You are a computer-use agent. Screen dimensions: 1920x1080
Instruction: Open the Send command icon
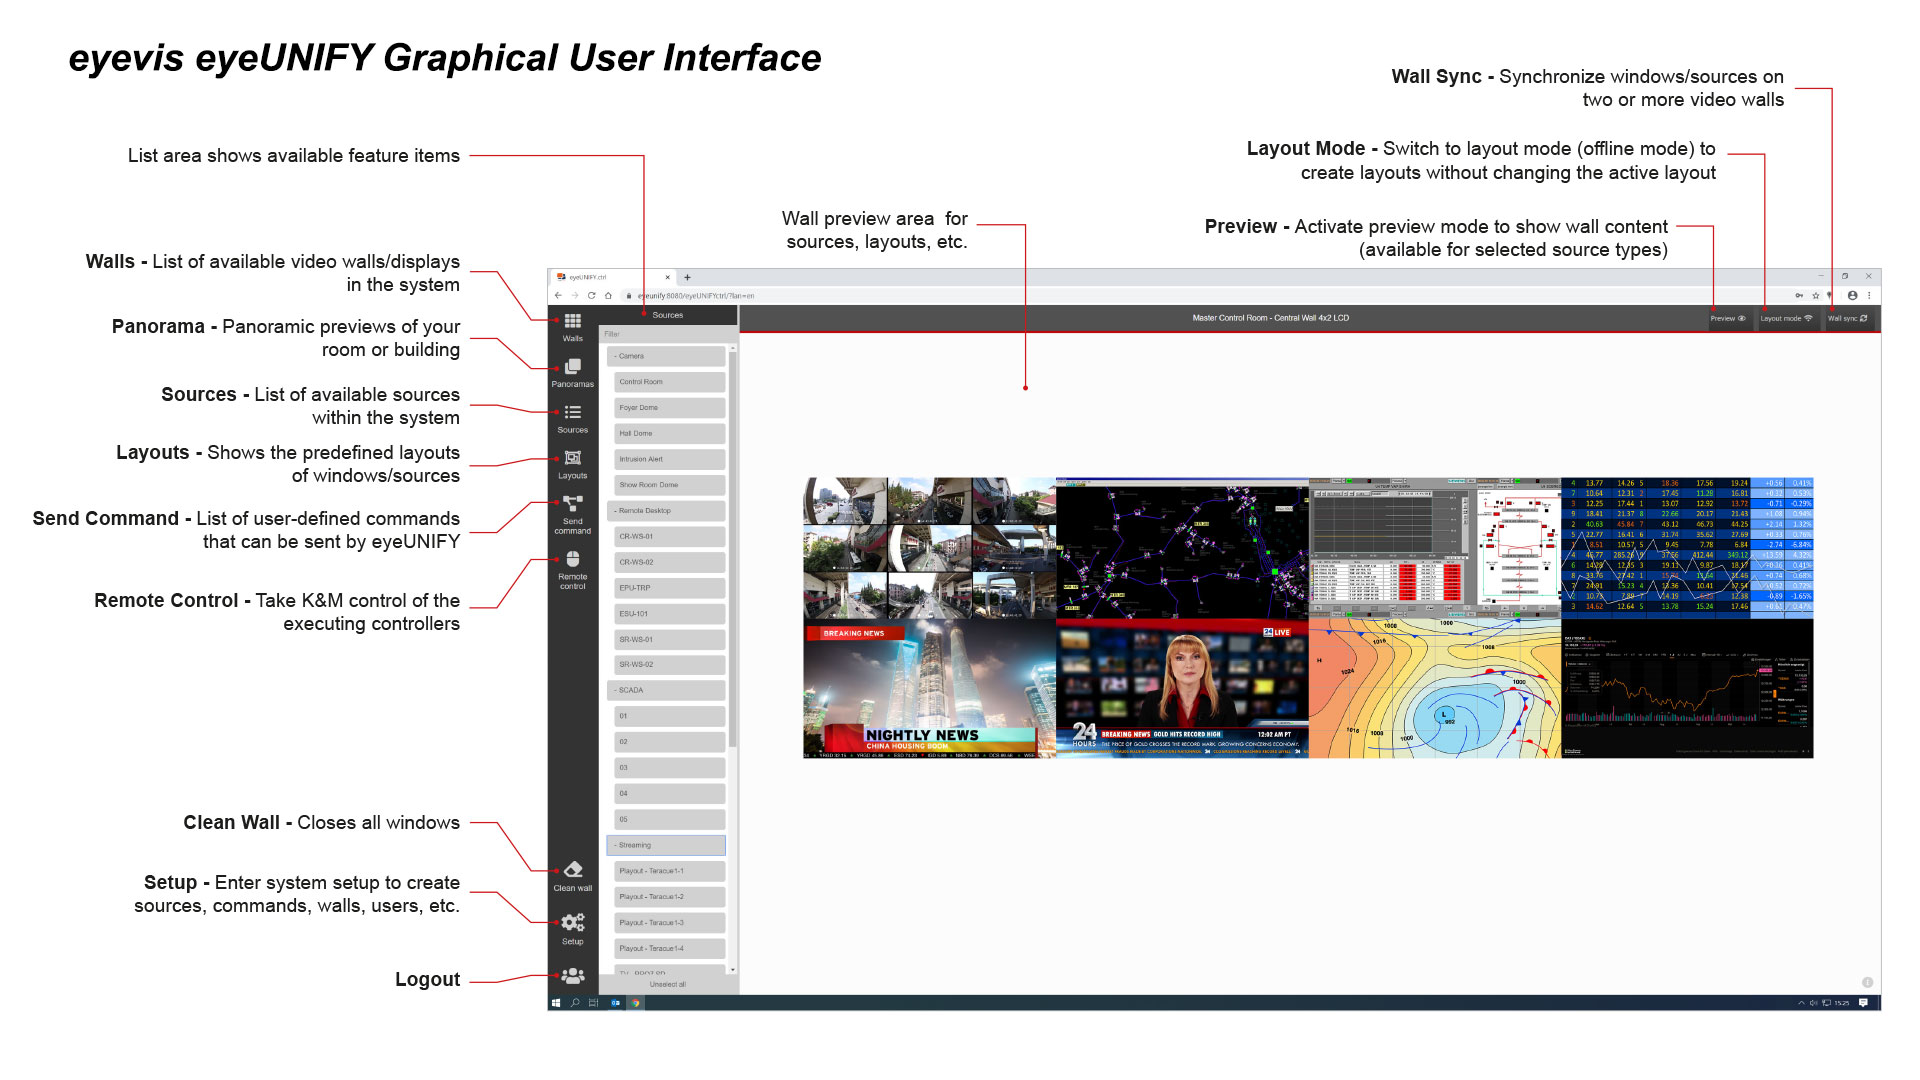pyautogui.click(x=572, y=503)
